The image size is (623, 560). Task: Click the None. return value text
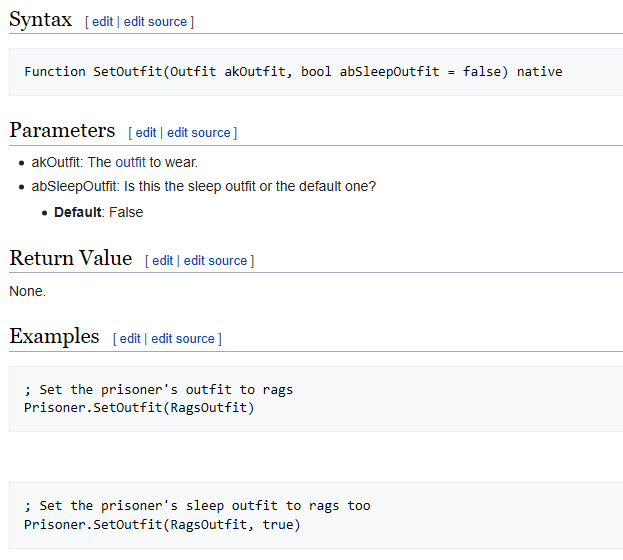coord(27,291)
